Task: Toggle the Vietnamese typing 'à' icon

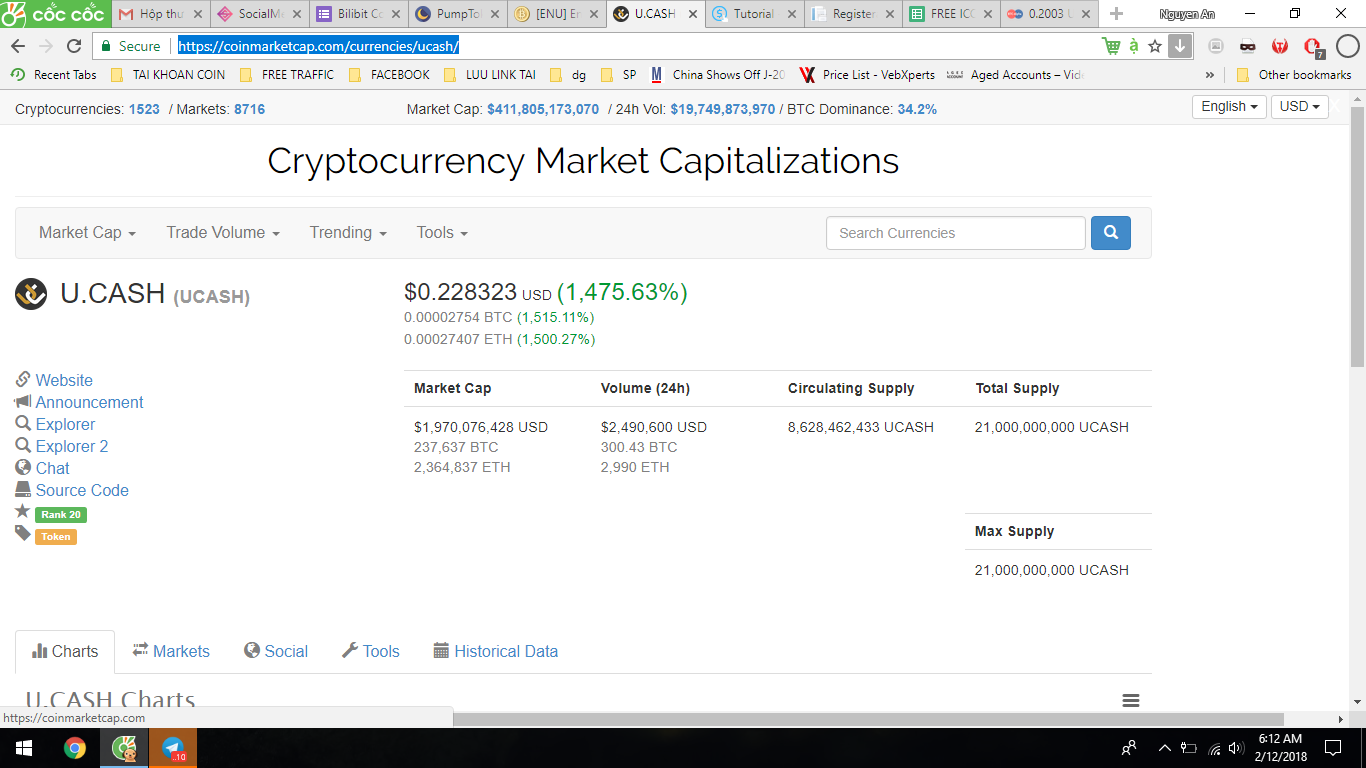Action: 1134,46
